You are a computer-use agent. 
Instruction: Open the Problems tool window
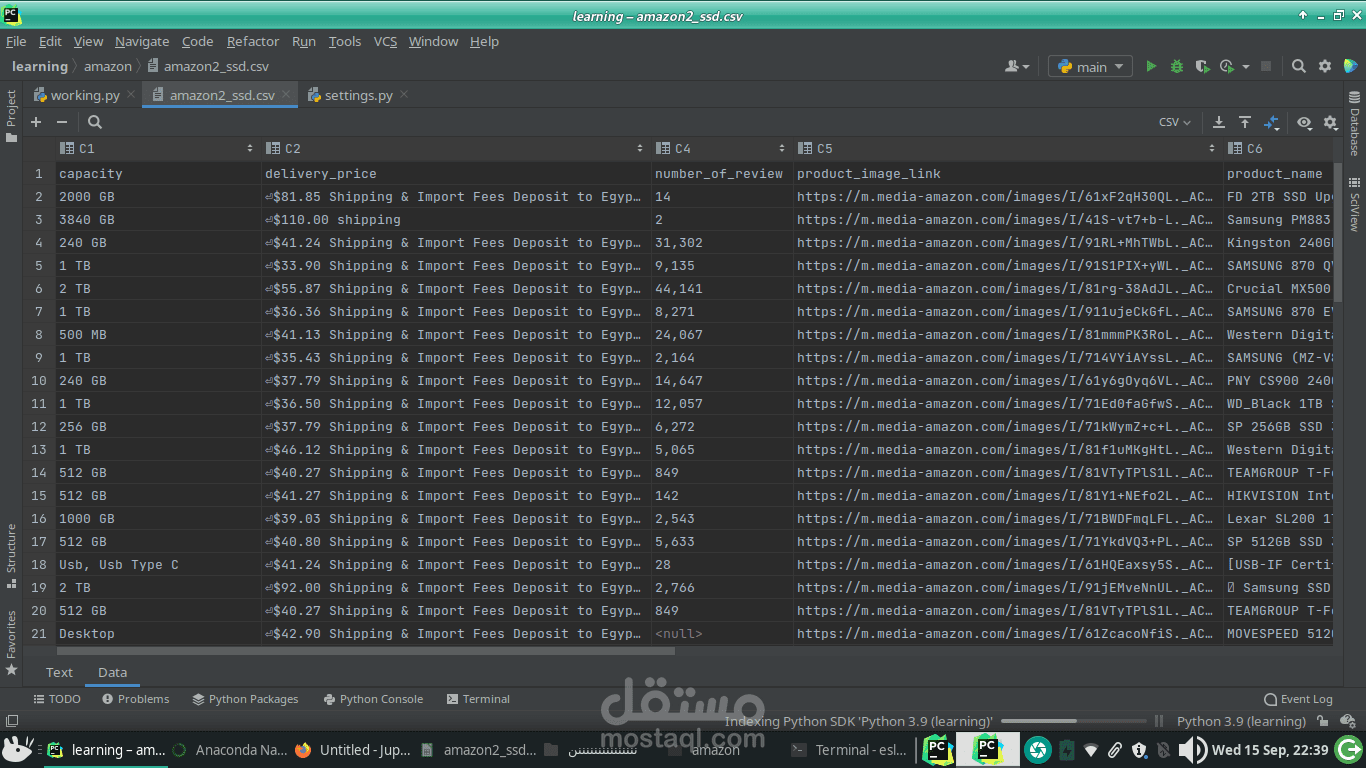point(135,699)
